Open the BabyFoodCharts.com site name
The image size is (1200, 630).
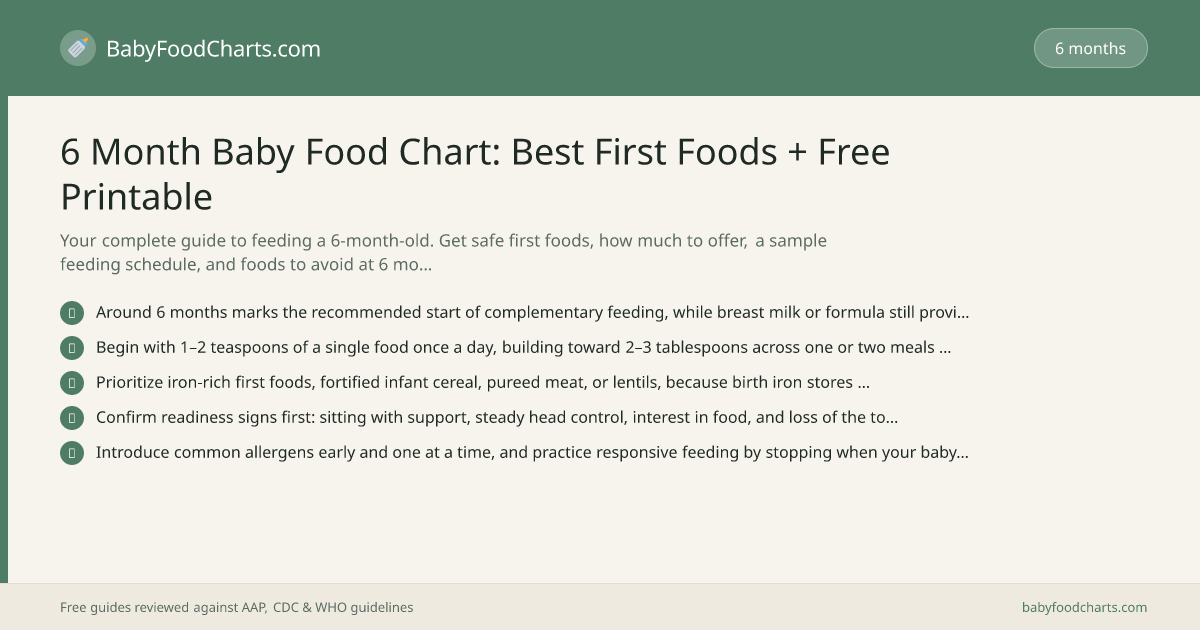[213, 48]
